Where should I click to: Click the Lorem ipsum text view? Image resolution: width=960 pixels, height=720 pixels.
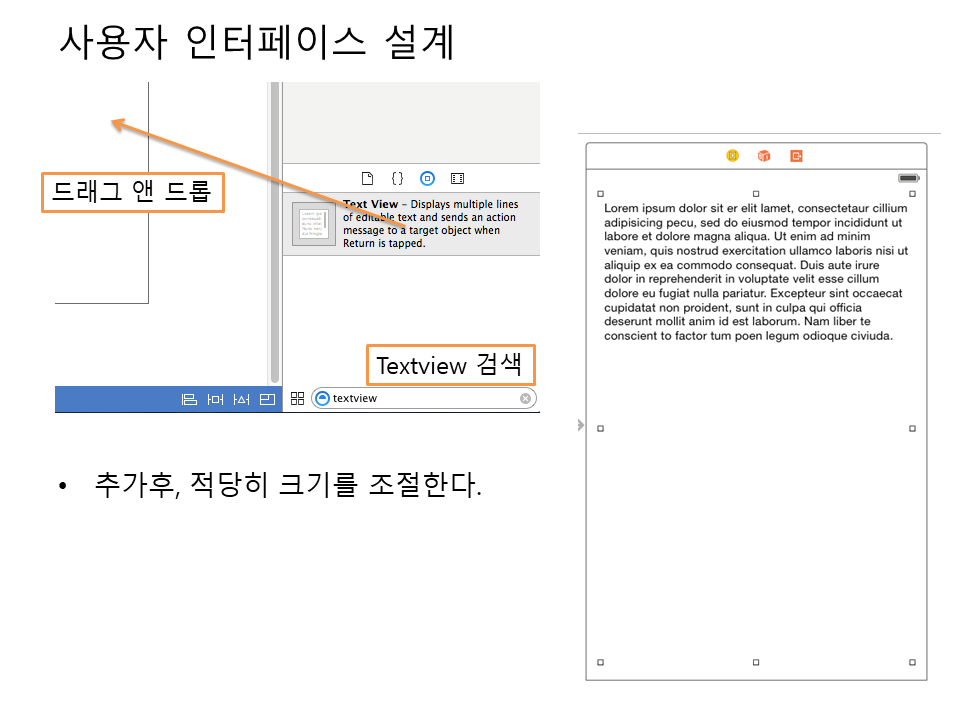[755, 272]
